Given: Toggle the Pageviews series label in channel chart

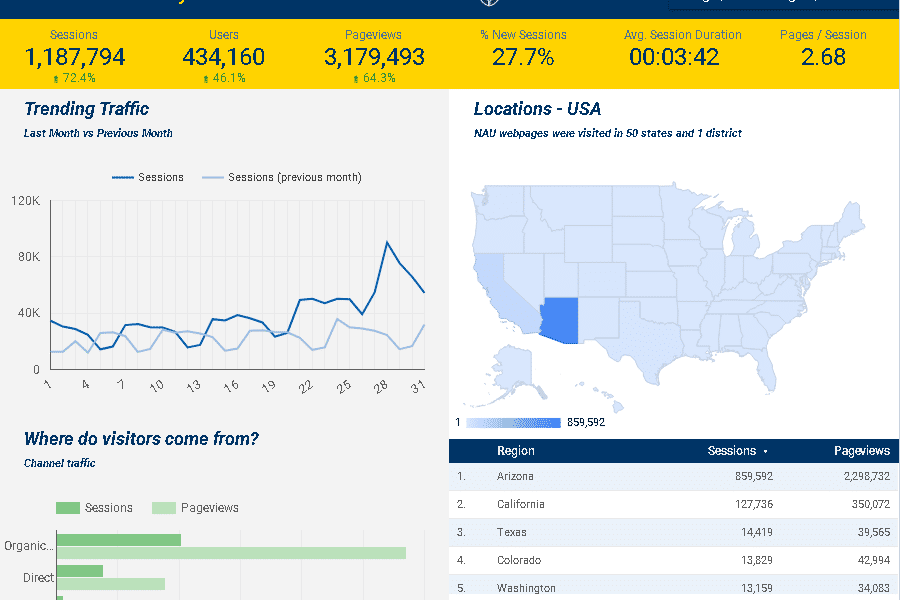Looking at the screenshot, I should tap(209, 508).
